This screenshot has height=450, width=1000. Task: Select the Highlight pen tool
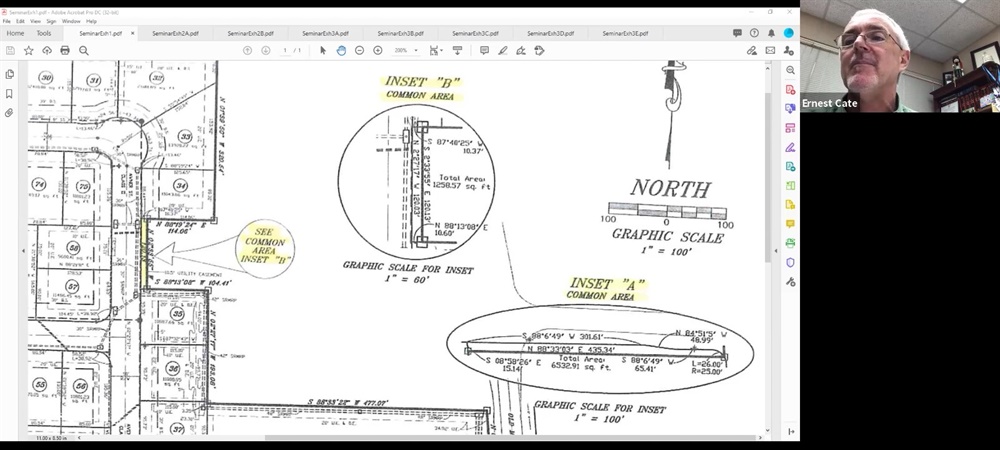click(x=503, y=50)
